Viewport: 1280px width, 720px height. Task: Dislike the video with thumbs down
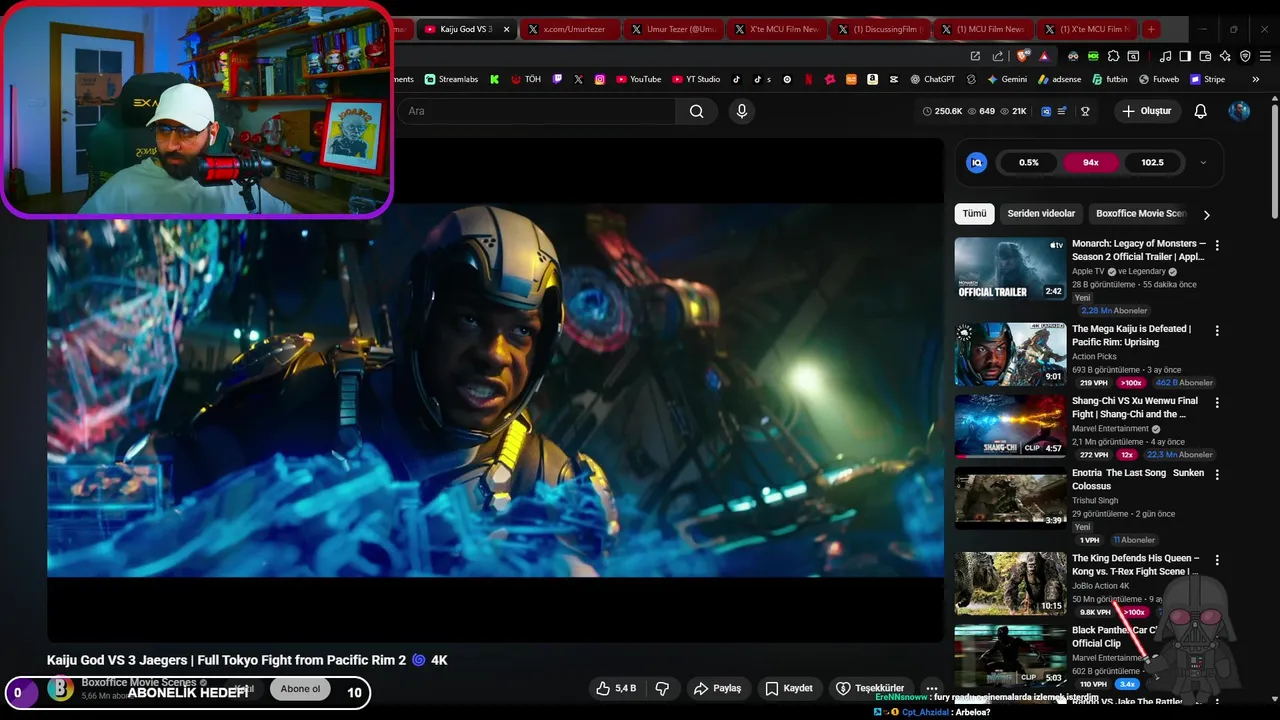[662, 688]
